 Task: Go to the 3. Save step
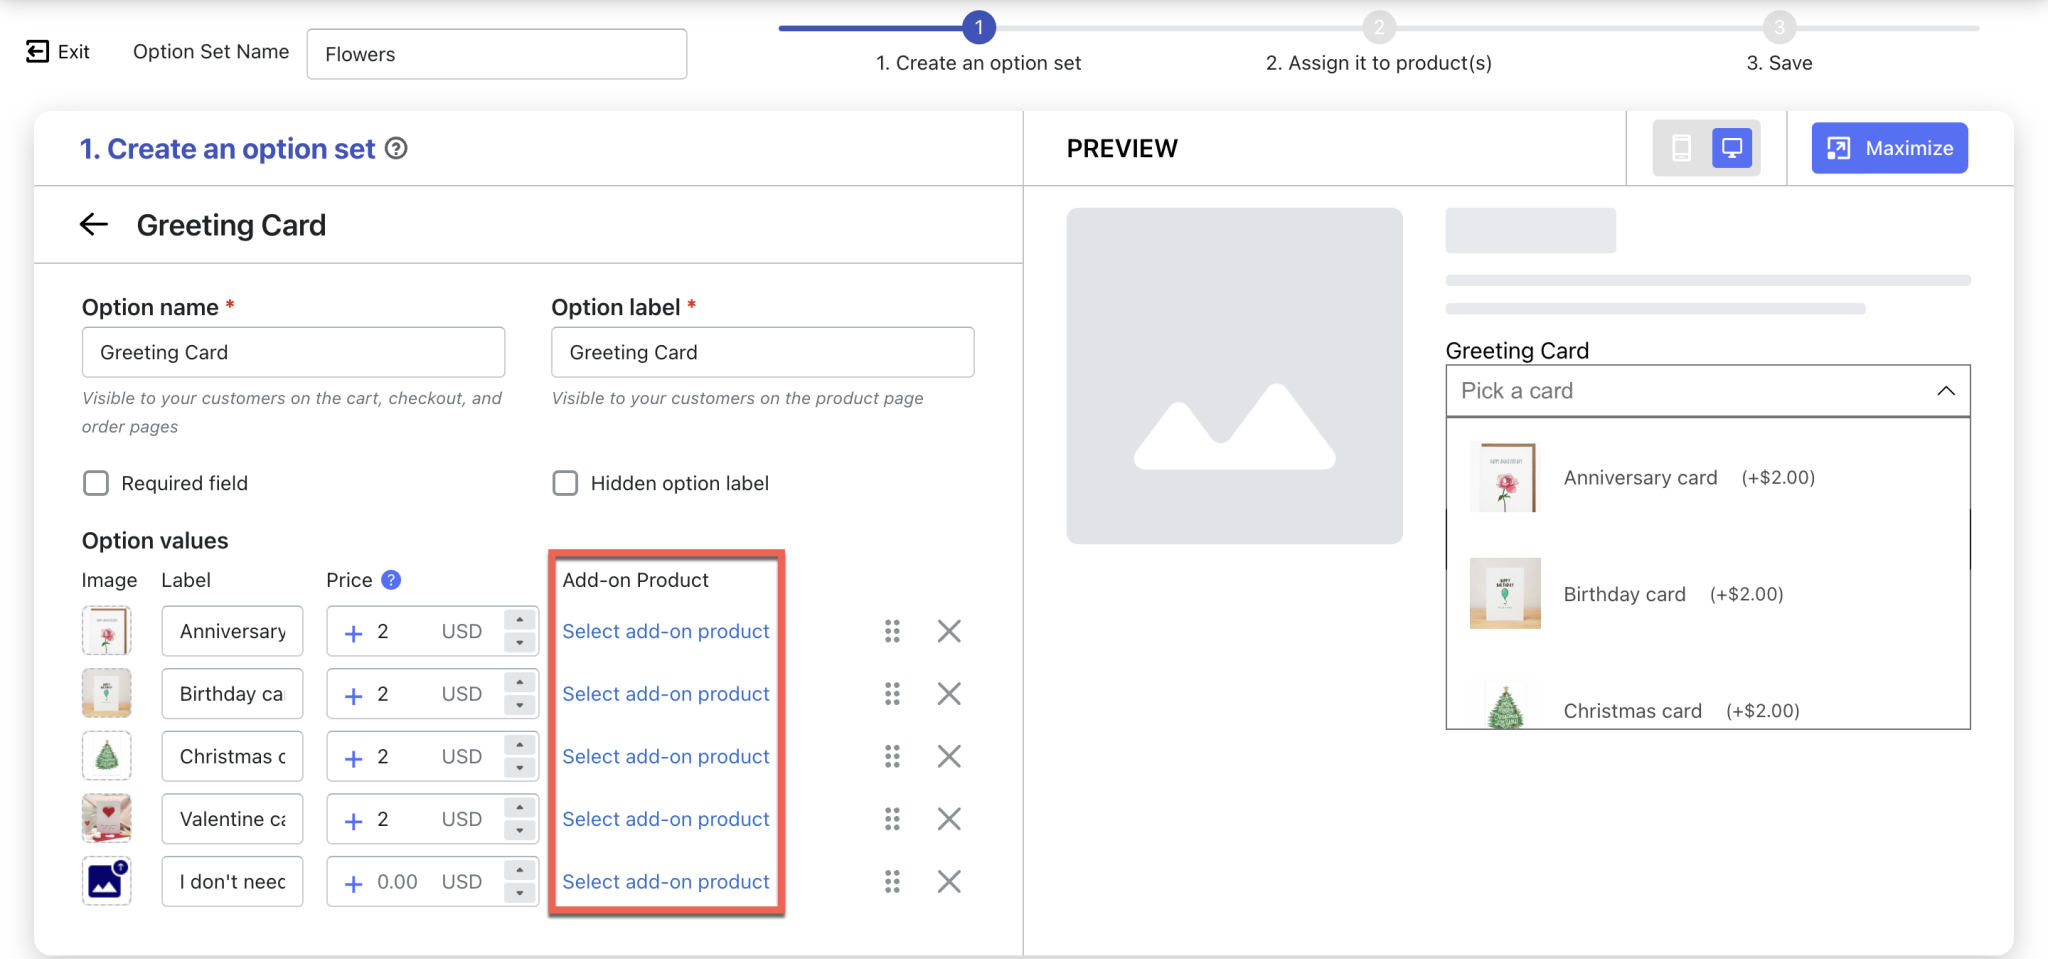[1778, 62]
